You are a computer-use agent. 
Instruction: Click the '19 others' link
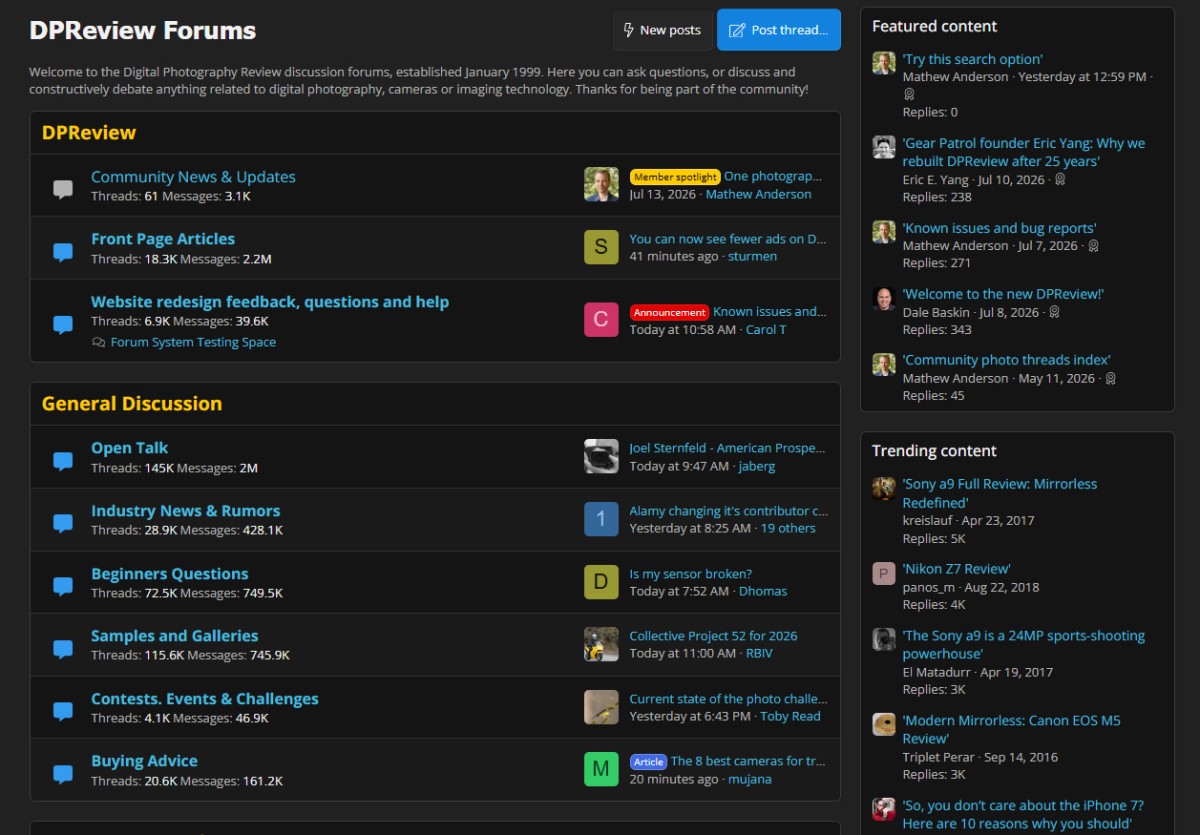click(788, 528)
